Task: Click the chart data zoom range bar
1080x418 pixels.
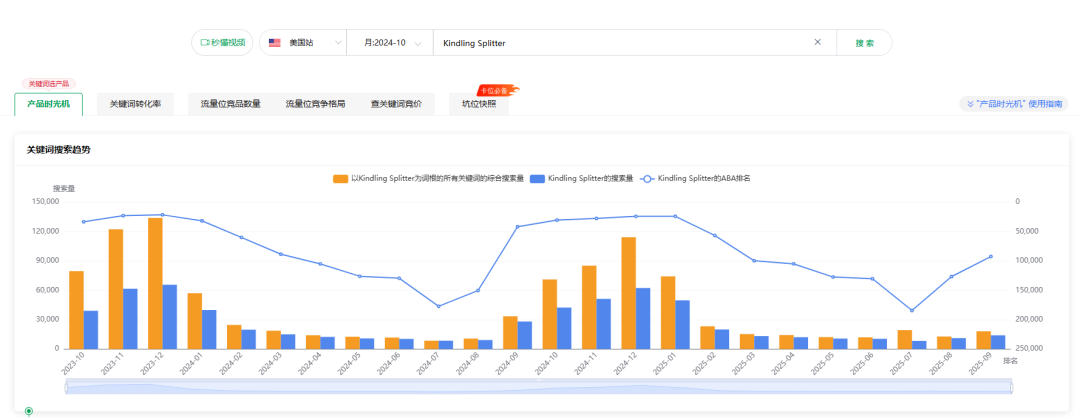Action: 539,388
